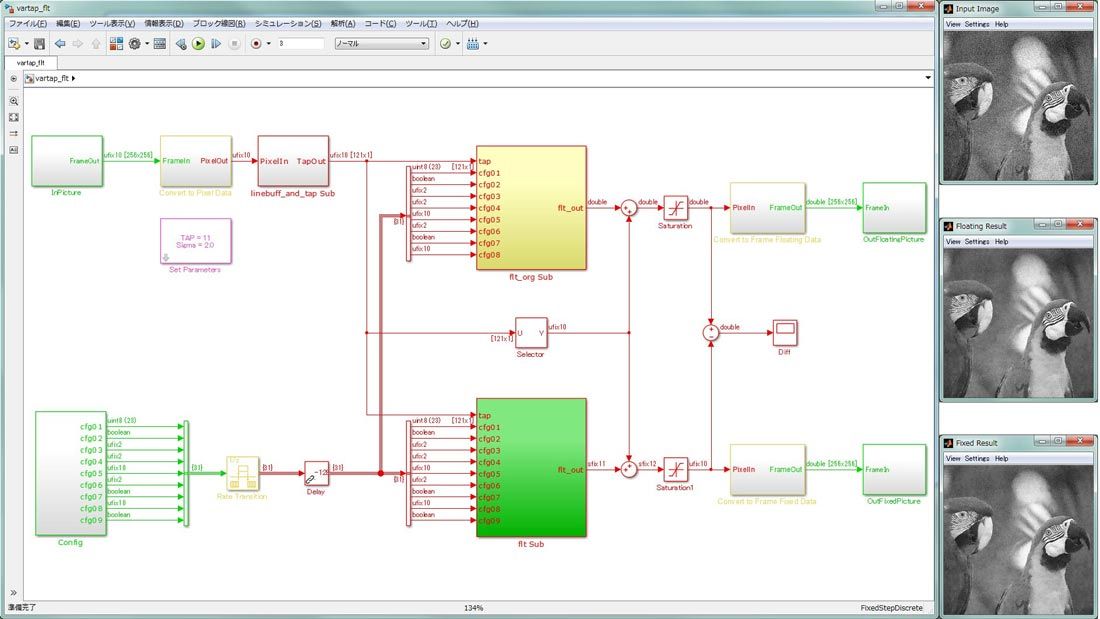Select the Diff scope block
Screen dimensions: 1100x619
(x=785, y=332)
